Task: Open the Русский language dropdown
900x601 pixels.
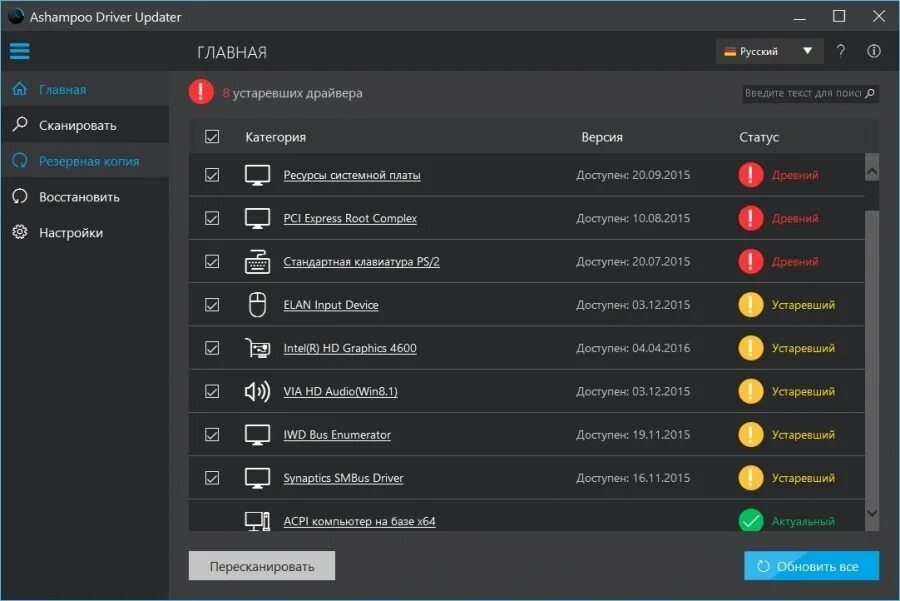Action: click(x=769, y=51)
